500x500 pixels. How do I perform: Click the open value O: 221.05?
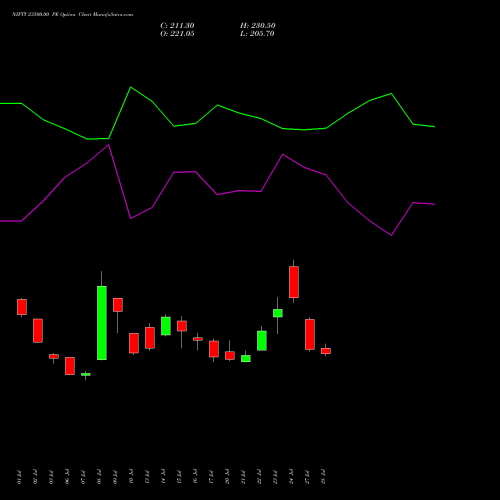point(177,34)
